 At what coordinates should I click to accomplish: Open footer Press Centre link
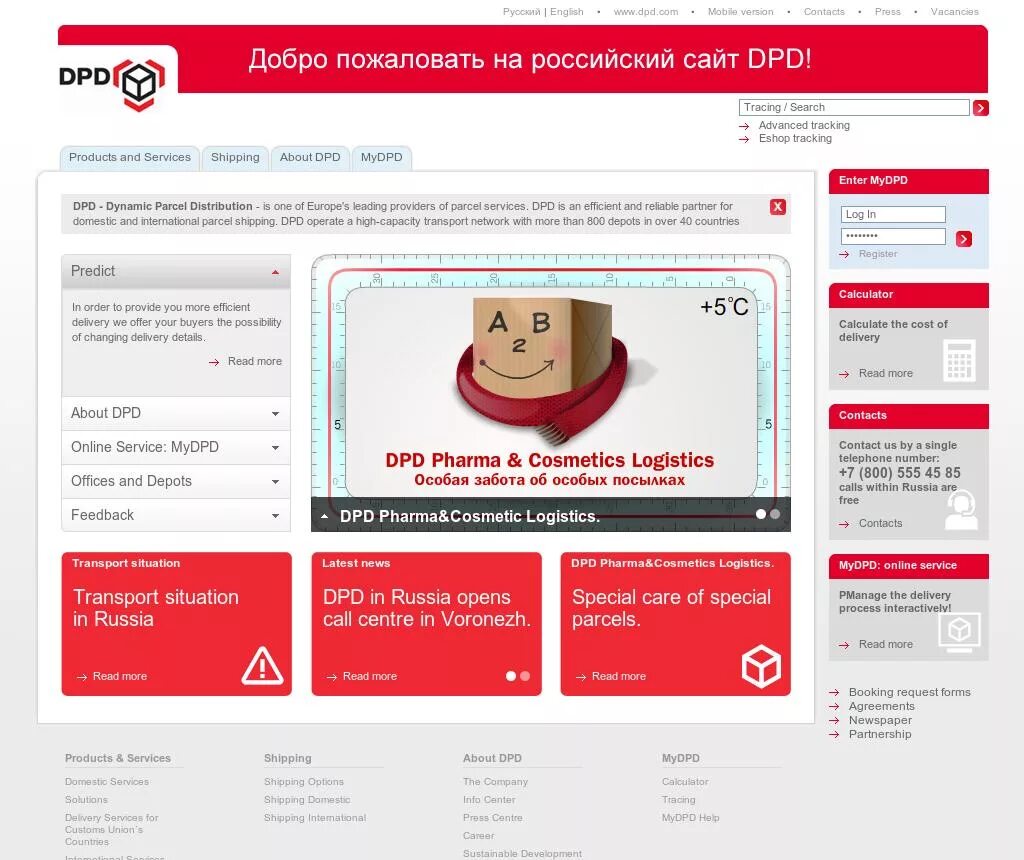492,818
